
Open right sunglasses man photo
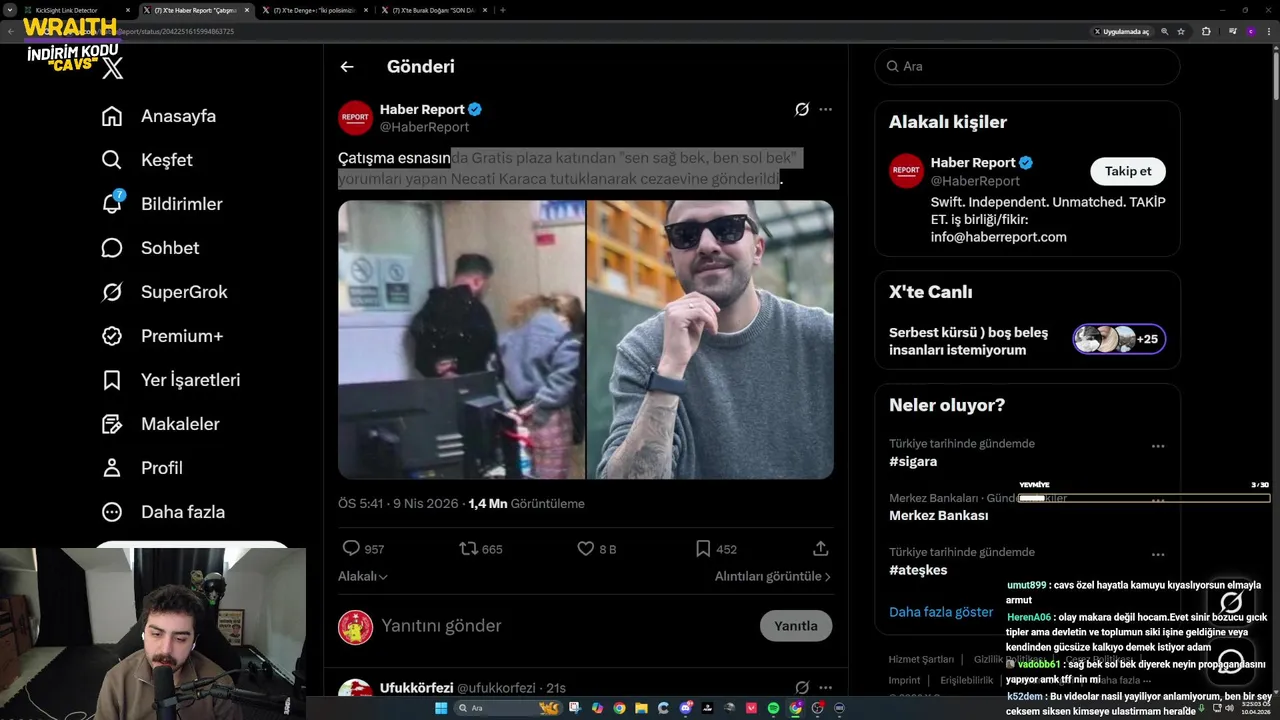(710, 340)
